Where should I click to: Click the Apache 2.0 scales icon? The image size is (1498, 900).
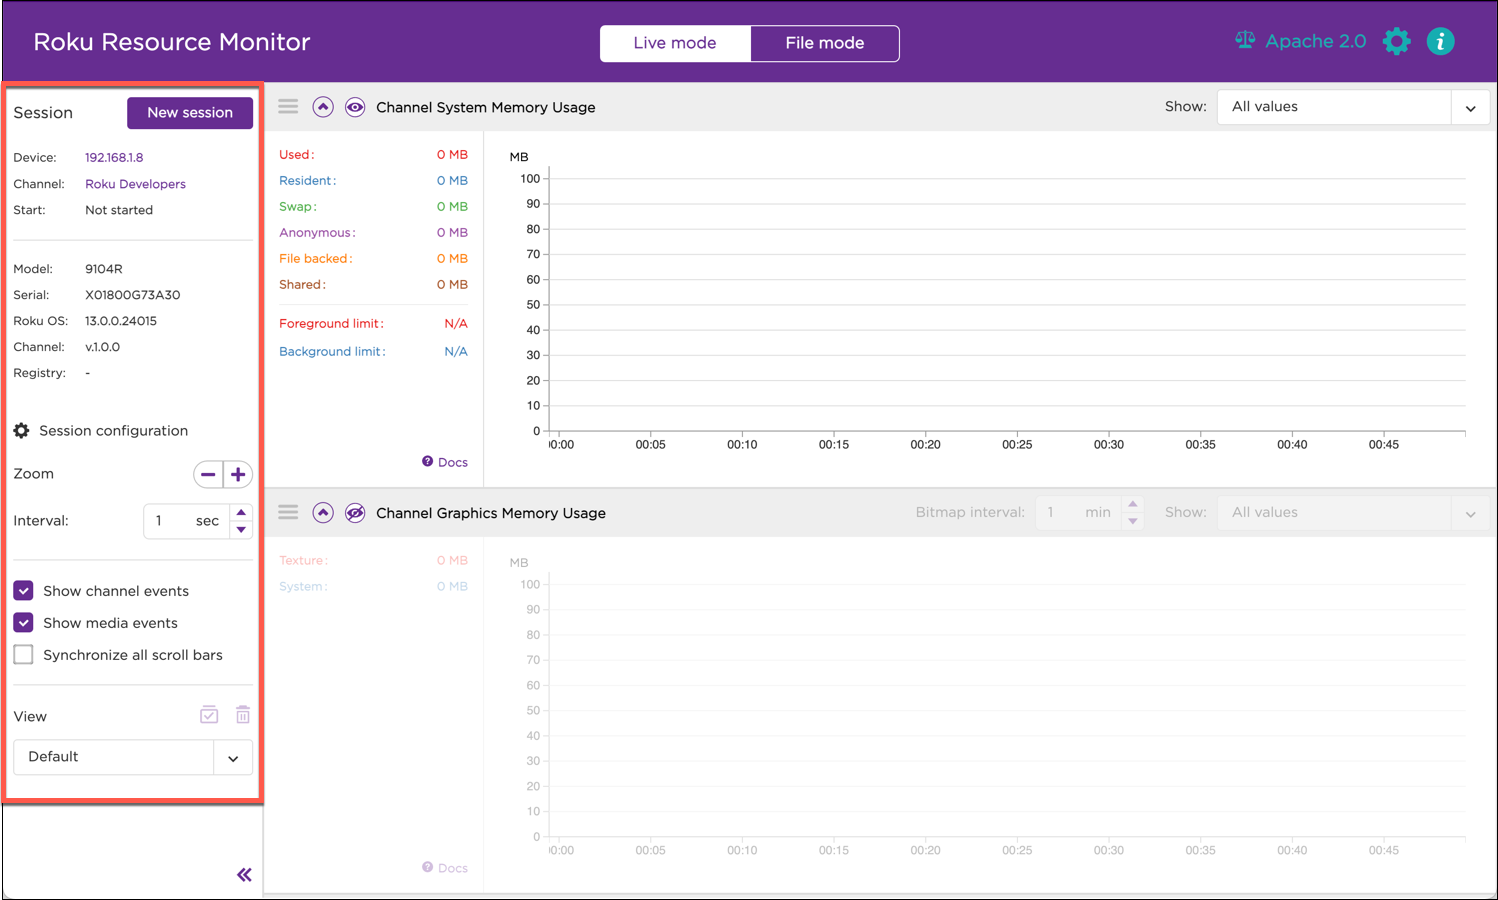pyautogui.click(x=1244, y=39)
